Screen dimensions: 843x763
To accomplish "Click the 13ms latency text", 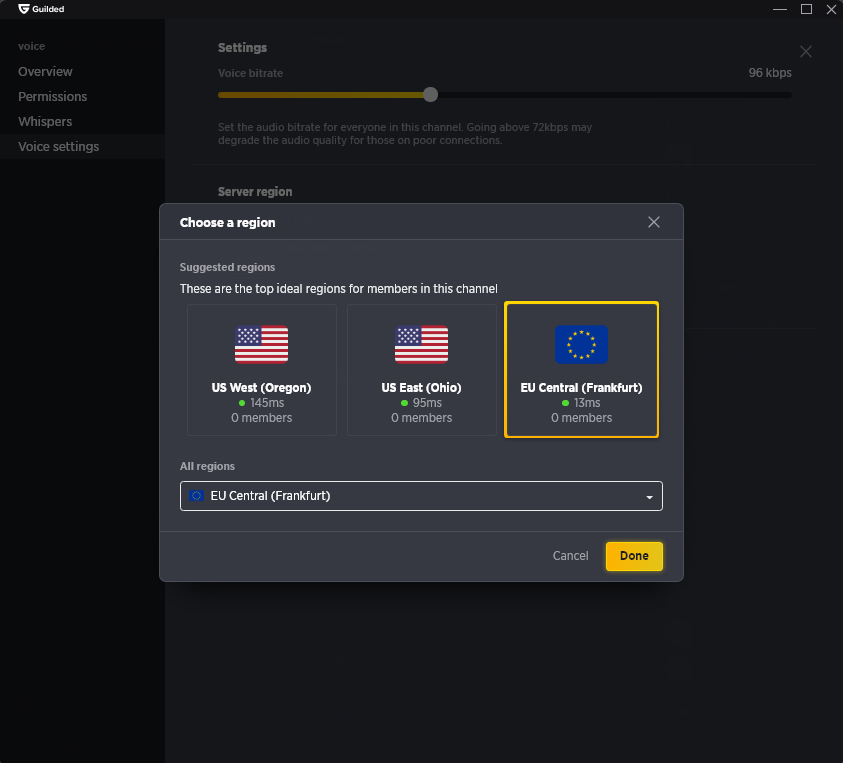I will click(587, 403).
